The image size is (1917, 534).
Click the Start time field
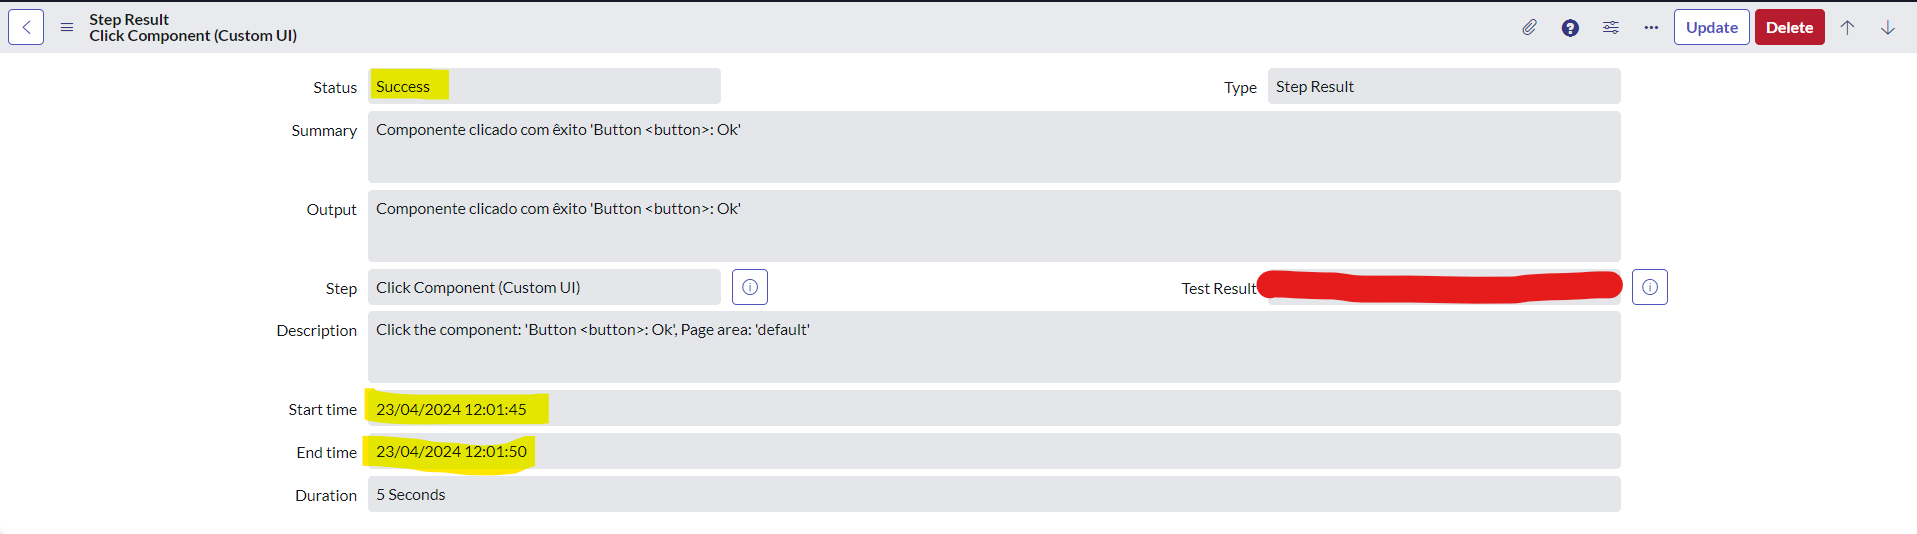[994, 408]
